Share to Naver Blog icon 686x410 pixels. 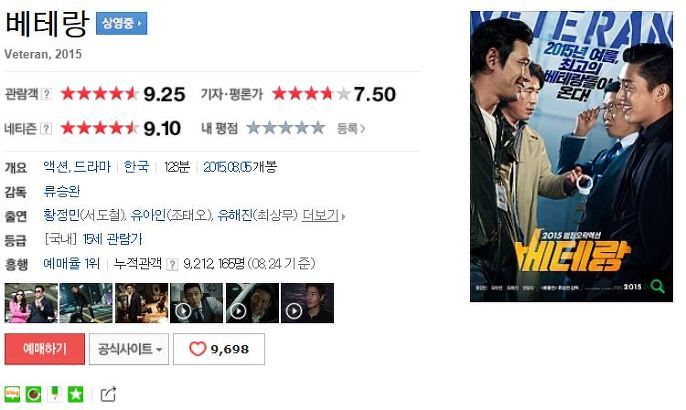tap(12, 394)
